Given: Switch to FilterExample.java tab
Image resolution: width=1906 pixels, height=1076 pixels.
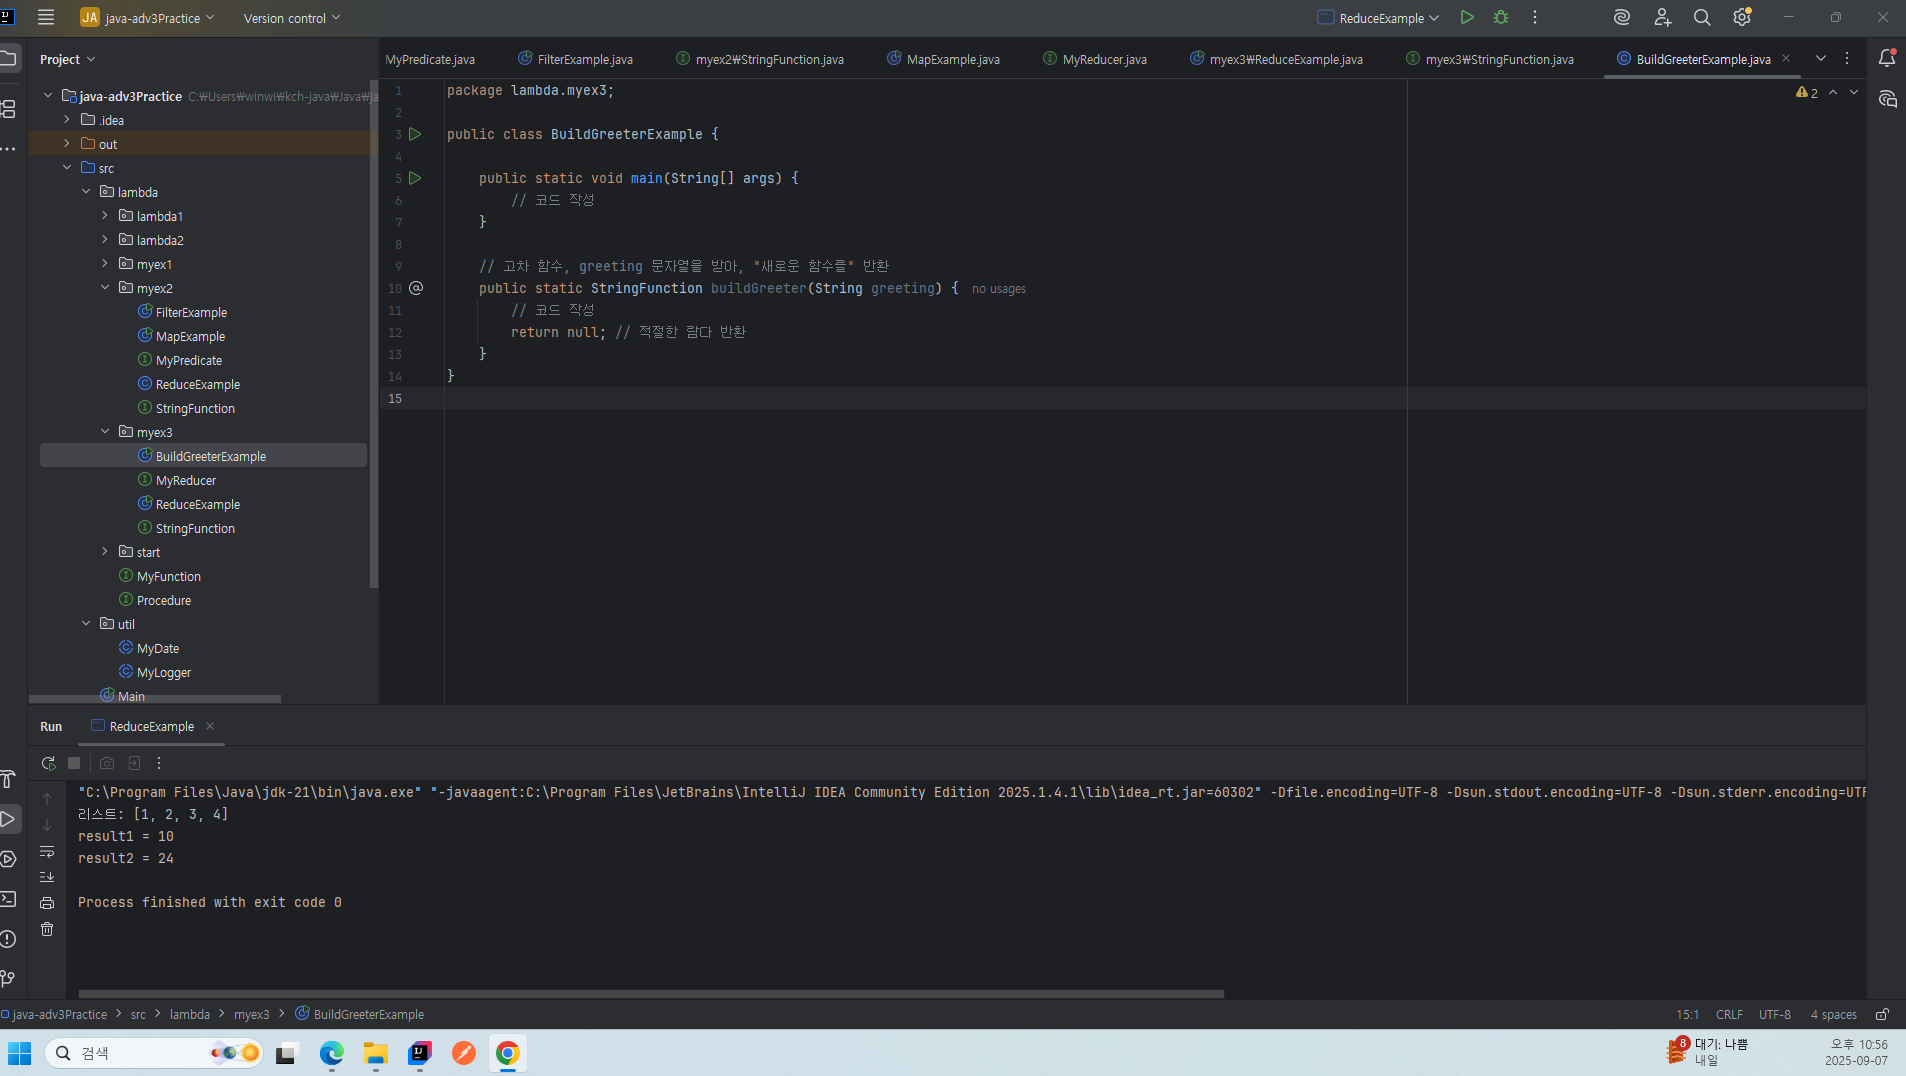Looking at the screenshot, I should tap(575, 59).
